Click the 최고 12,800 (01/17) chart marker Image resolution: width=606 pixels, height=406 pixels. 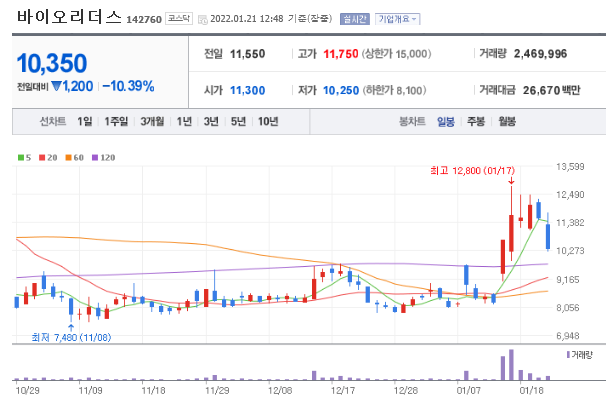[472, 170]
